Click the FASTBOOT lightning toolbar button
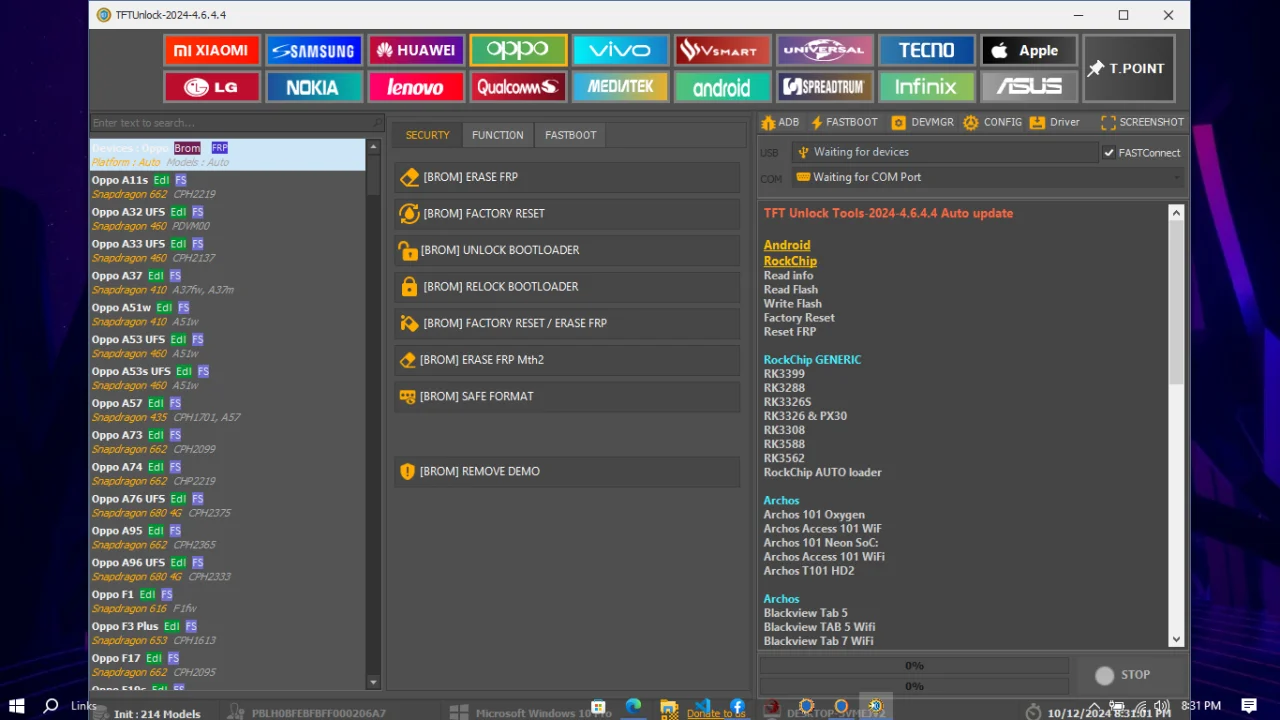 pyautogui.click(x=844, y=122)
